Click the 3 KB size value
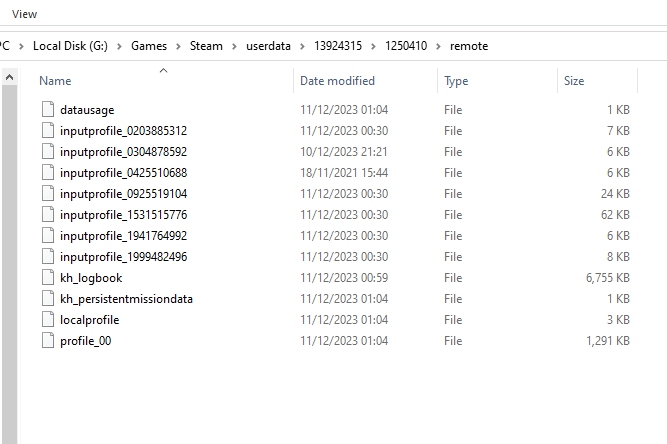The height and width of the screenshot is (444, 667). pyautogui.click(x=618, y=320)
